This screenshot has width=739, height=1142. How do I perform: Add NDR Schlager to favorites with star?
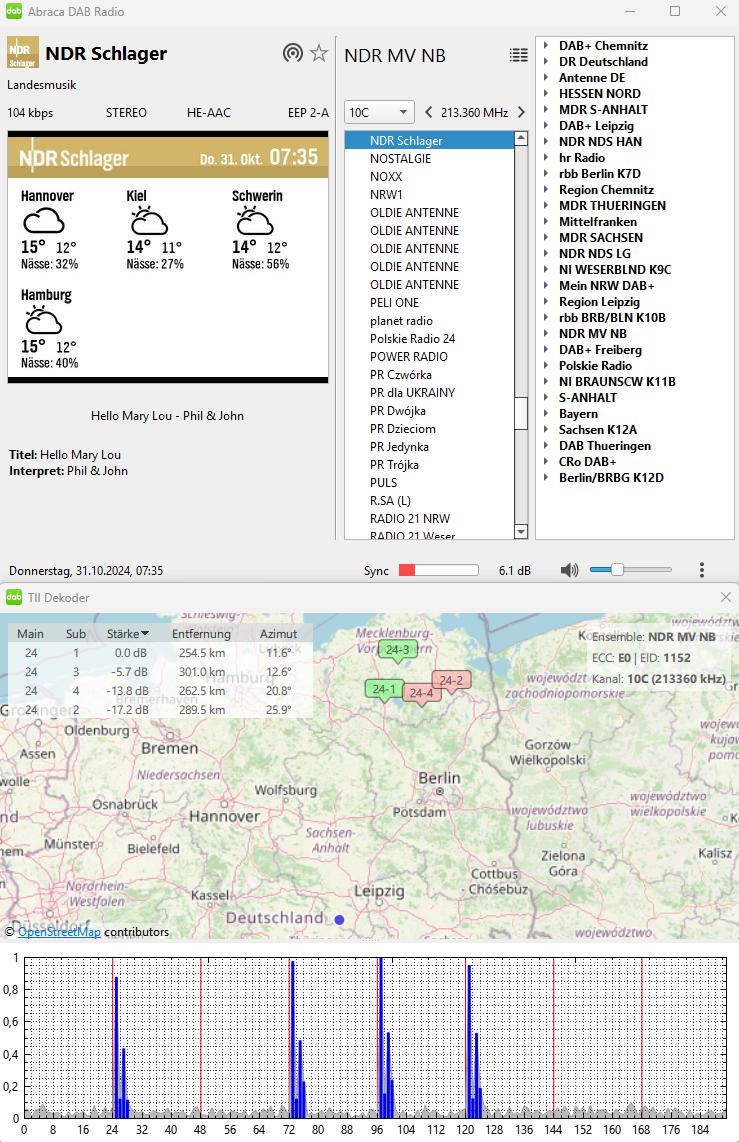pos(319,53)
